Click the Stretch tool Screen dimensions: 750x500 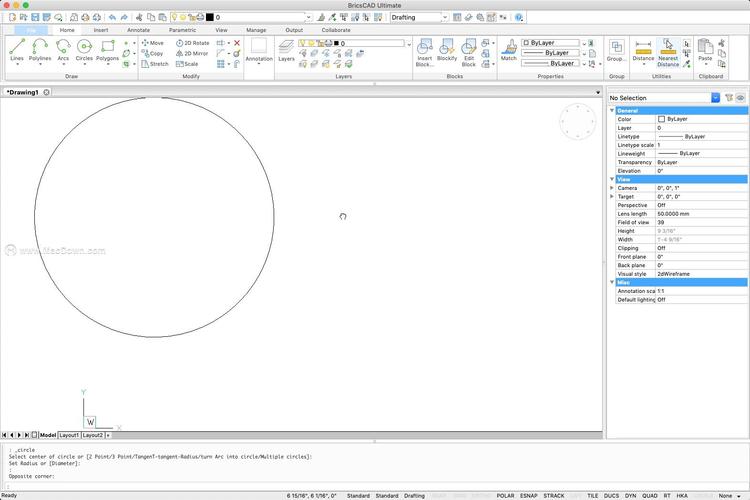pyautogui.click(x=155, y=64)
